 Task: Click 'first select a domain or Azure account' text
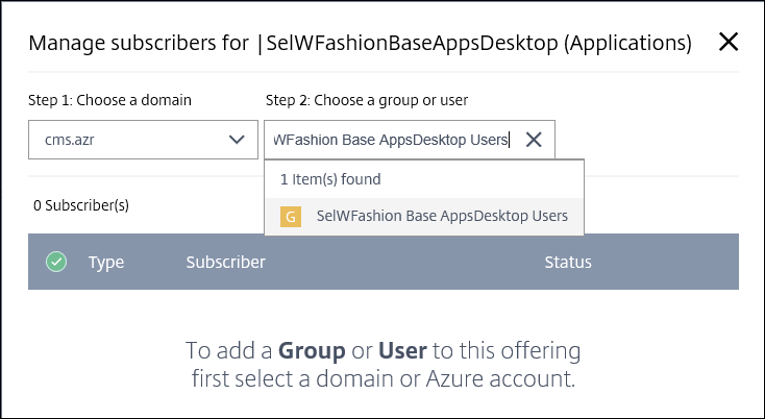(x=385, y=379)
